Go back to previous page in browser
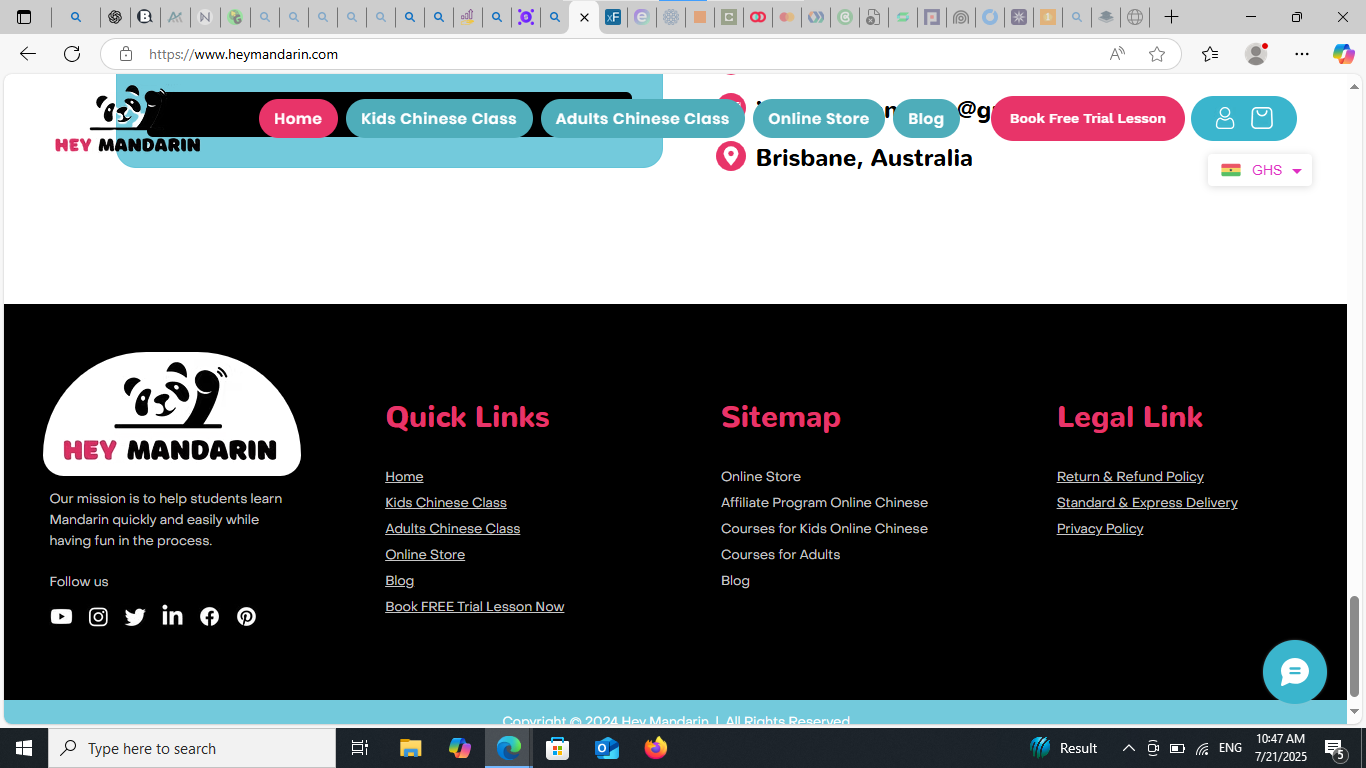Viewport: 1366px width, 768px height. [28, 54]
